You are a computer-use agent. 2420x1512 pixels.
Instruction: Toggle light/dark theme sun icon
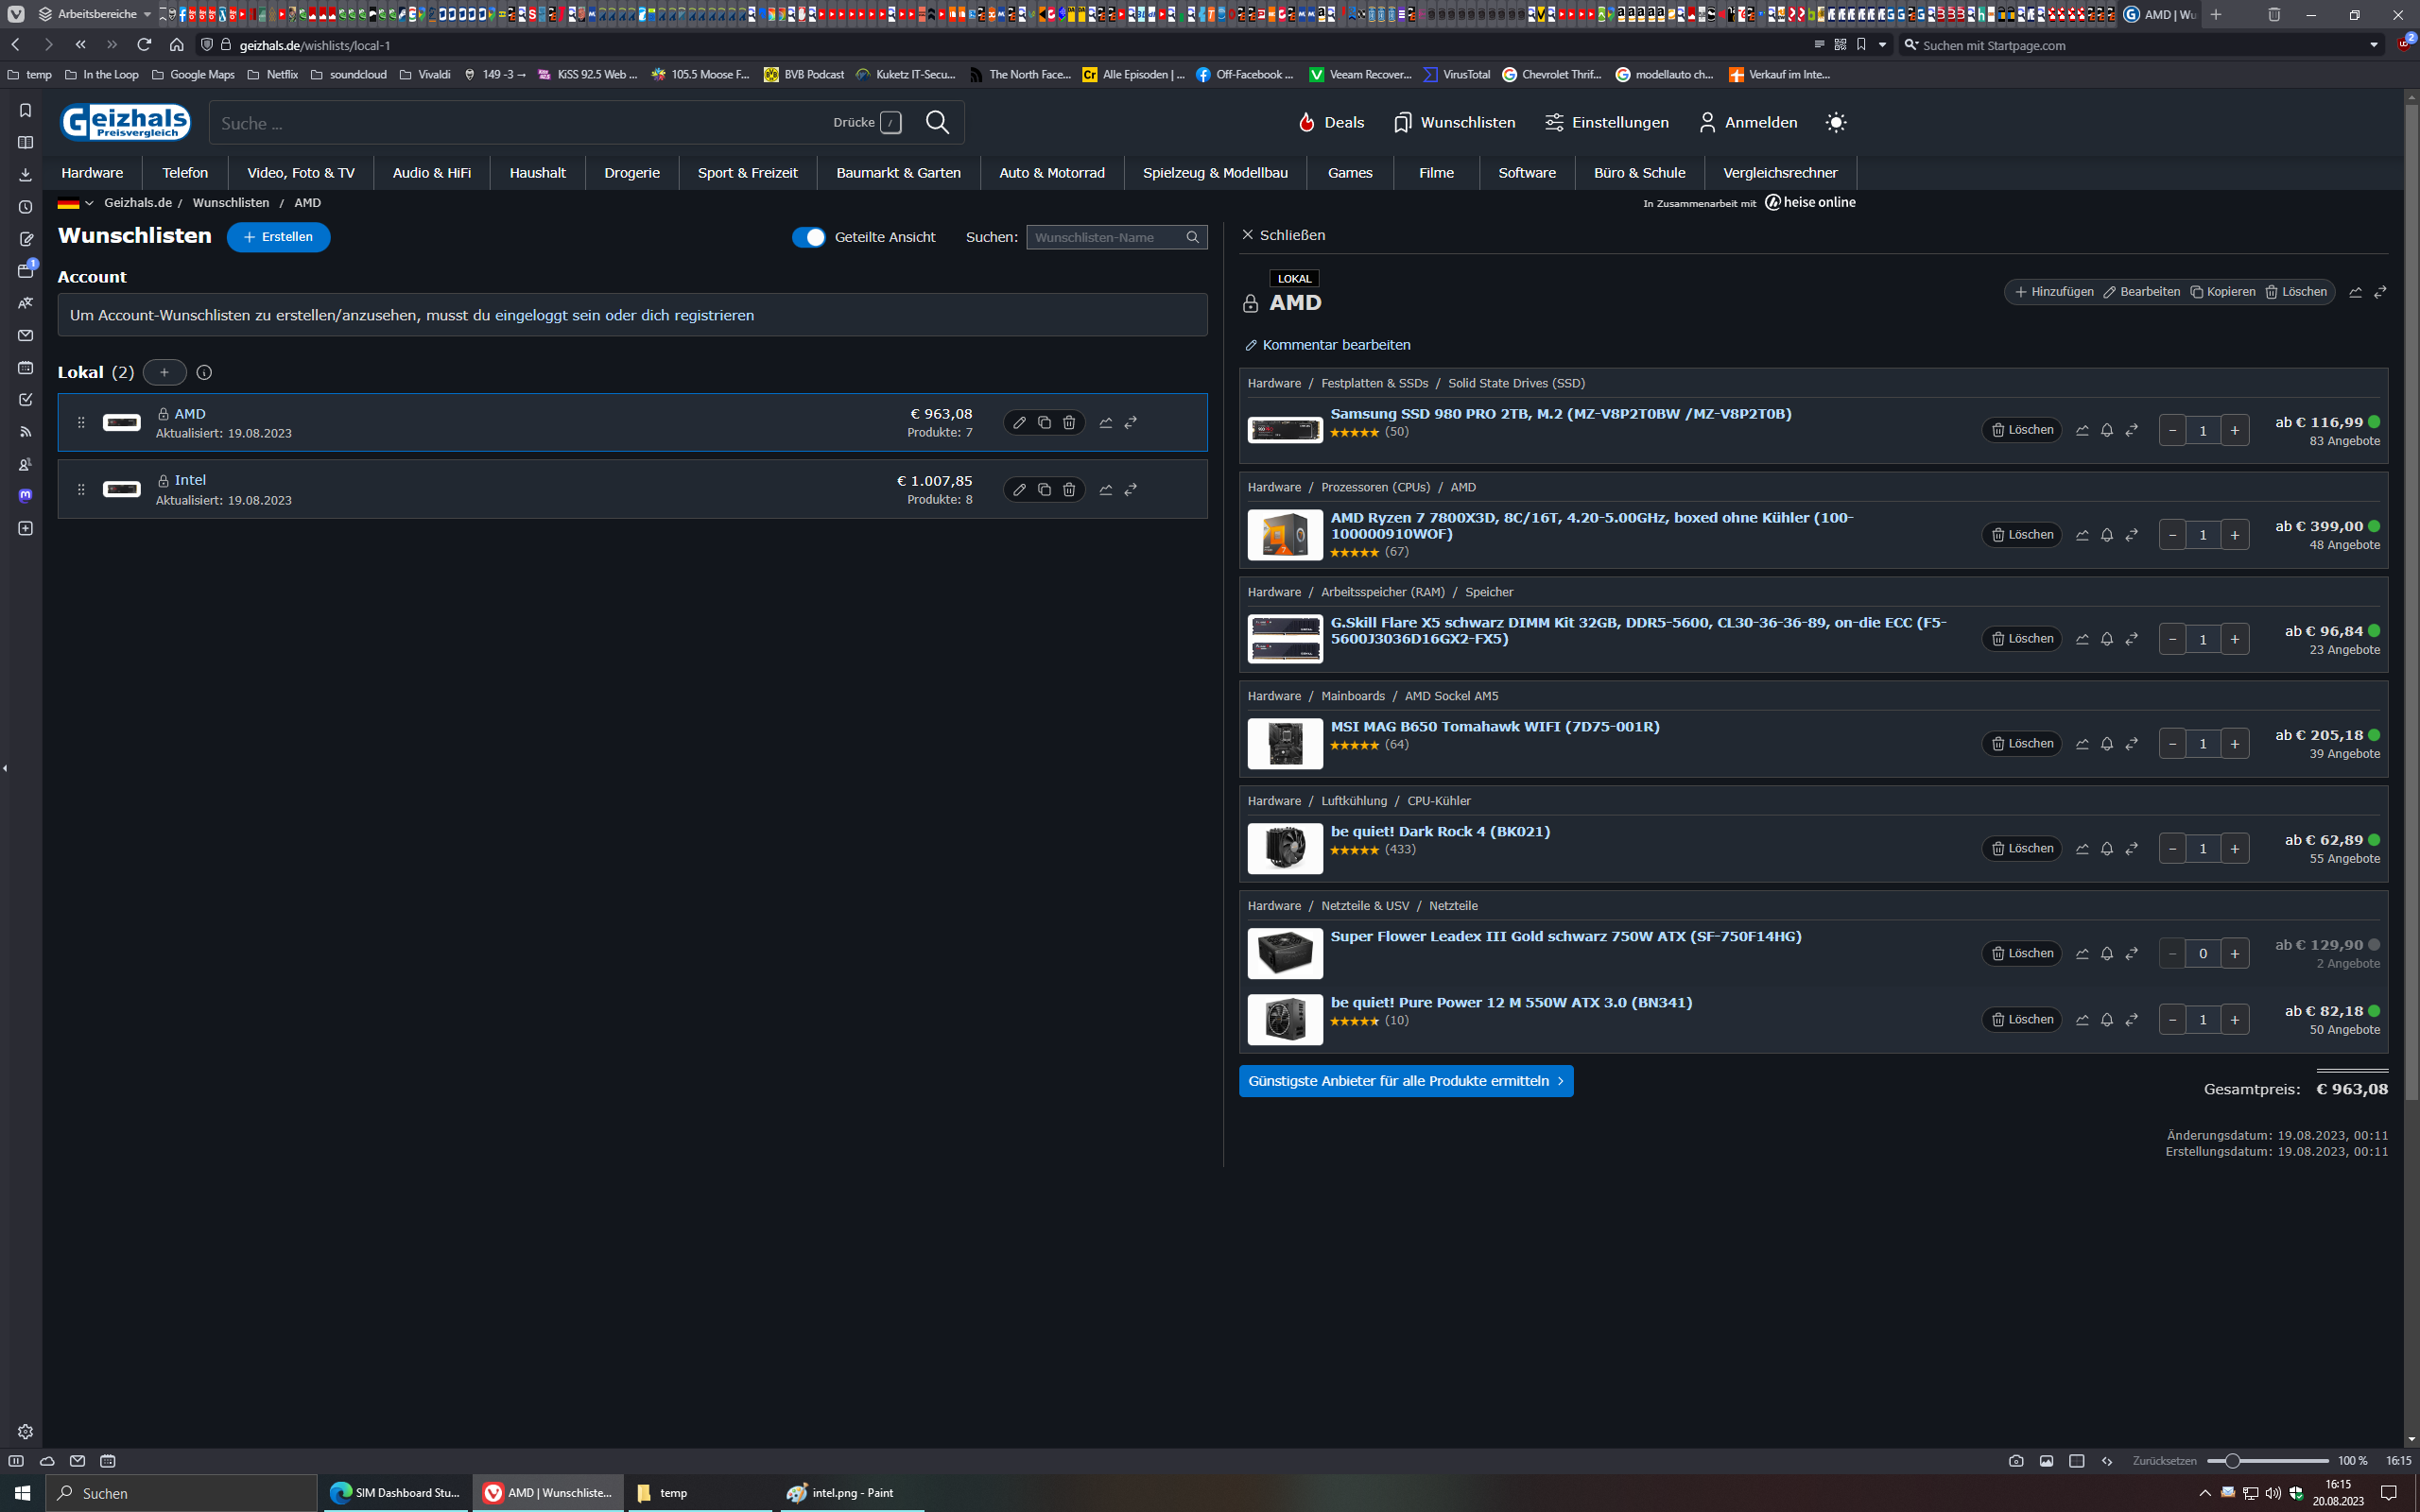click(1835, 122)
